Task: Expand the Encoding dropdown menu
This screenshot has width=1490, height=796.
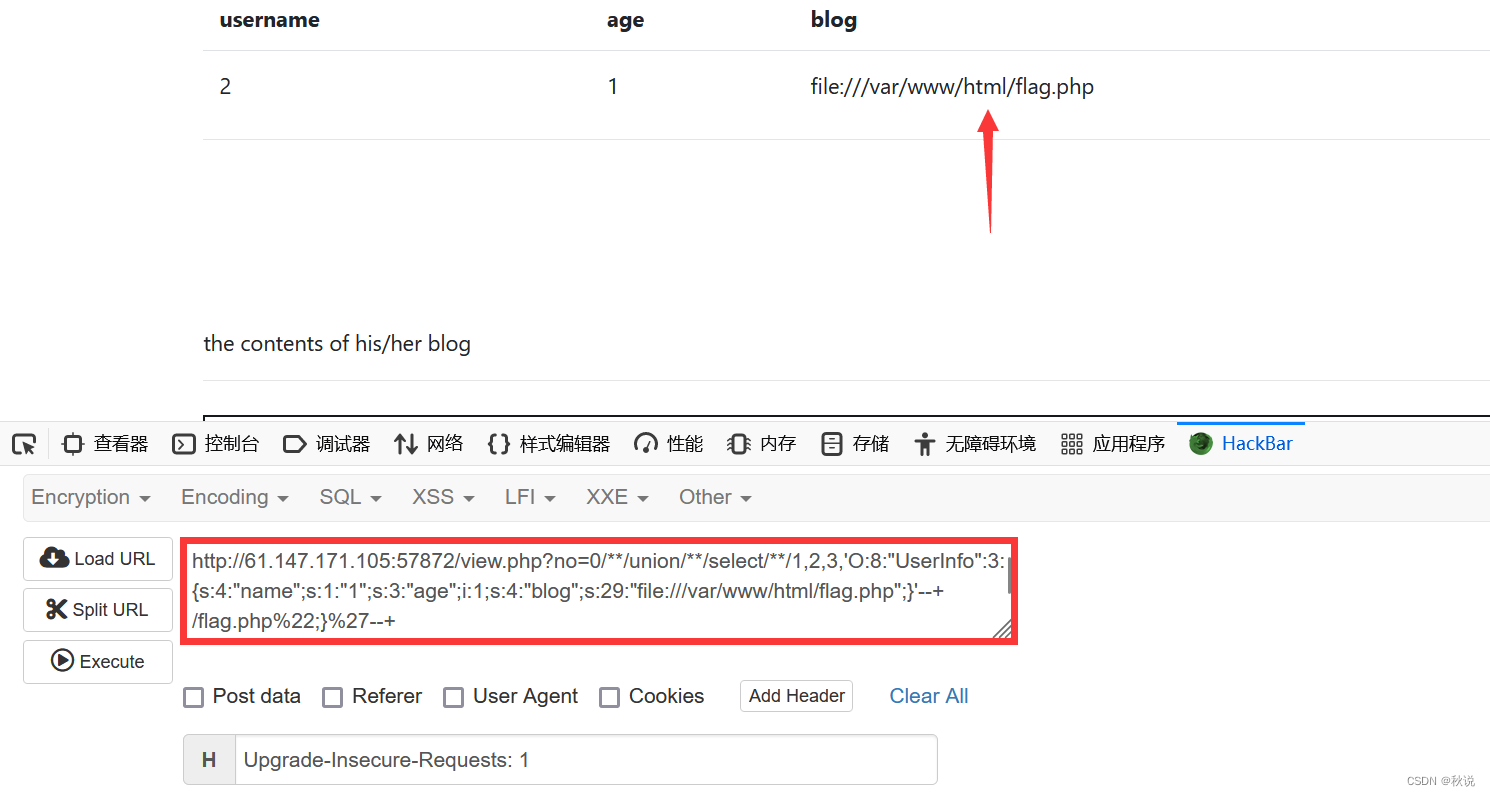Action: 235,497
